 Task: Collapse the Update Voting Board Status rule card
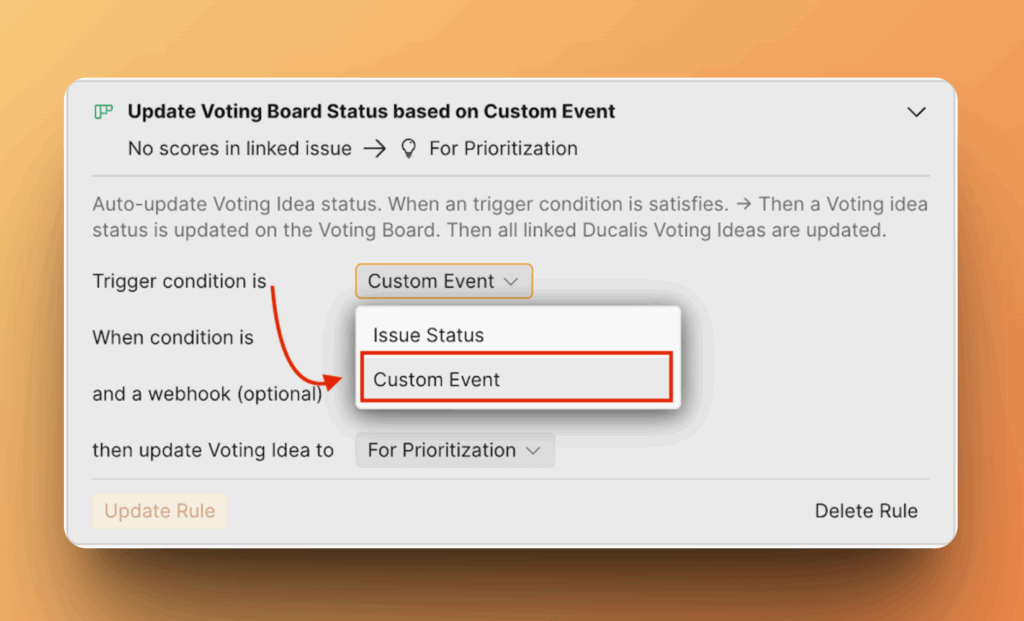coord(917,112)
